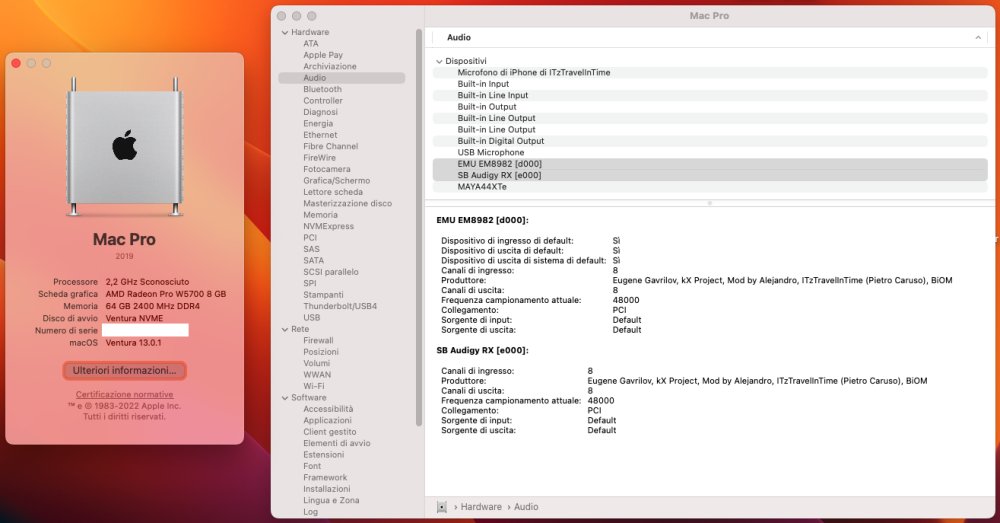Select Memoria in the sidebar

320,216
